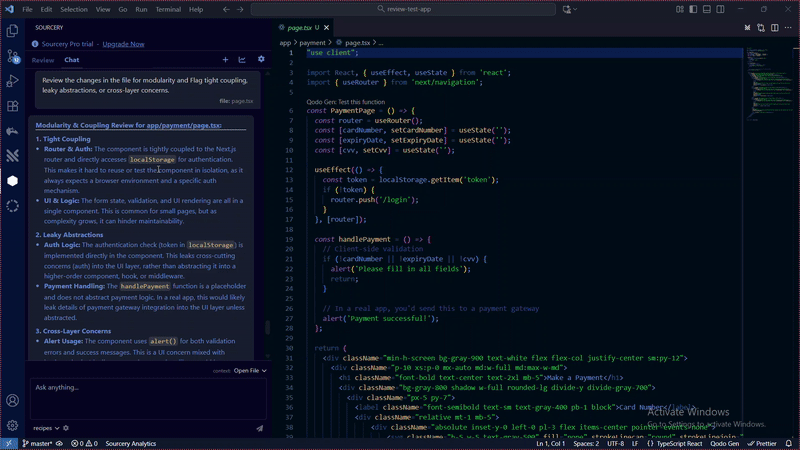
Task: Open Sourcery settings gear in chat header
Action: pyautogui.click(x=261, y=60)
